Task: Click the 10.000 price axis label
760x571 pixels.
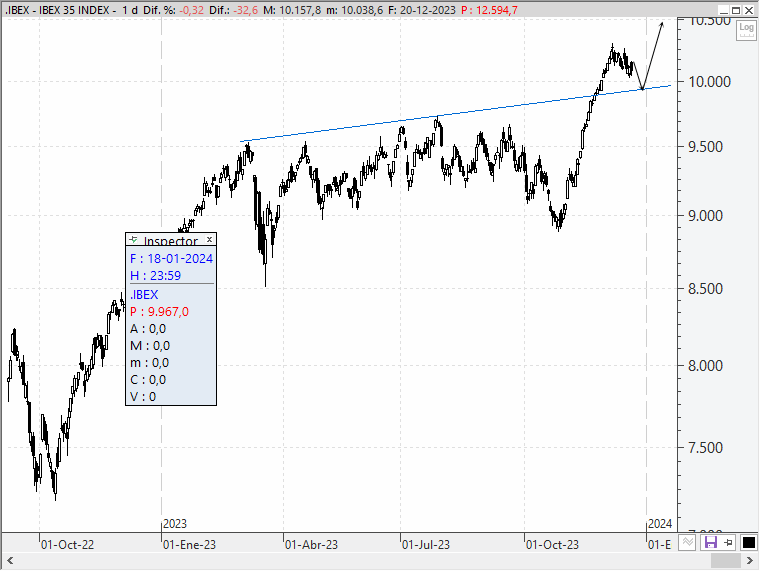Action: (x=710, y=81)
